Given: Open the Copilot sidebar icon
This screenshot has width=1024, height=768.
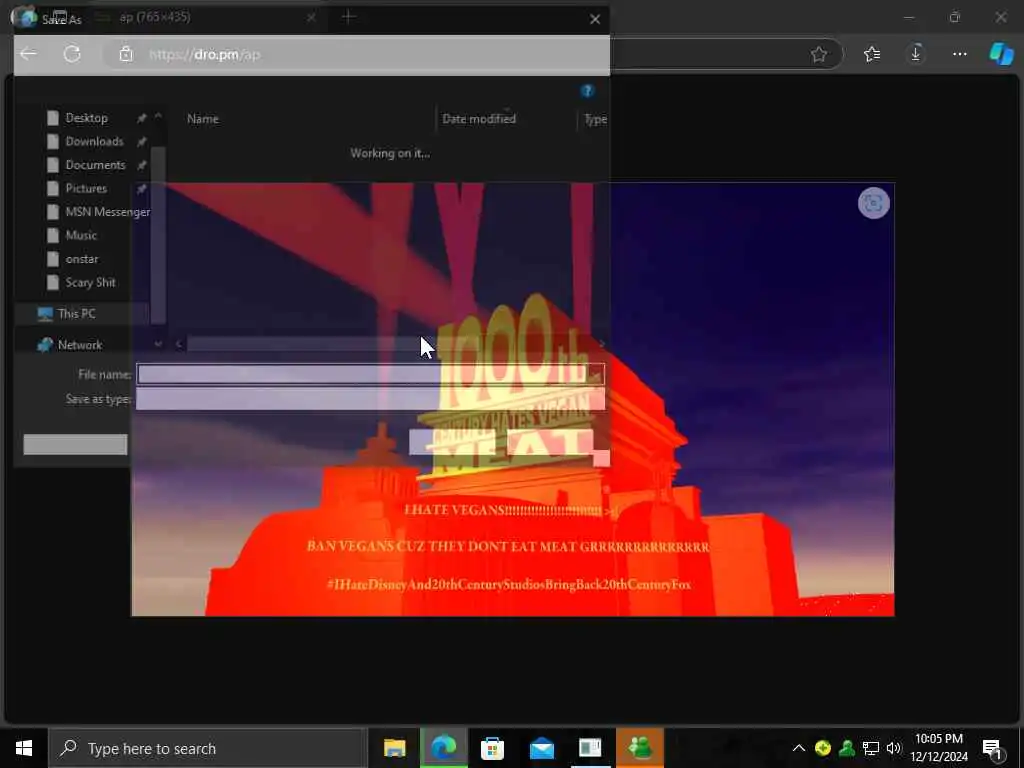Looking at the screenshot, I should click(x=1001, y=54).
